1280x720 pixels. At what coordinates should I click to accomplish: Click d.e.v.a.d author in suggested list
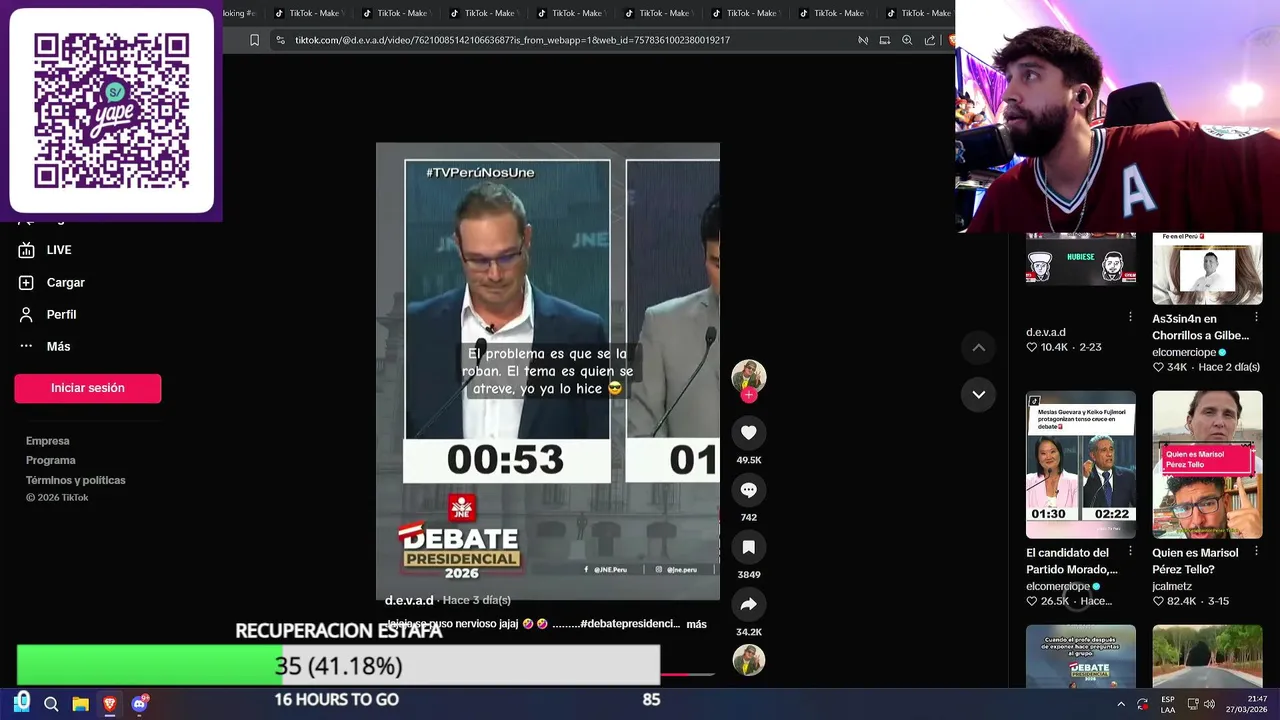pyautogui.click(x=1046, y=333)
